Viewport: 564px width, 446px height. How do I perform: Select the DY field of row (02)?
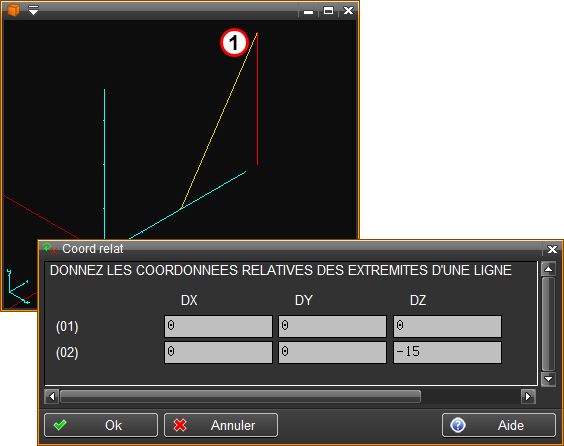pos(332,352)
